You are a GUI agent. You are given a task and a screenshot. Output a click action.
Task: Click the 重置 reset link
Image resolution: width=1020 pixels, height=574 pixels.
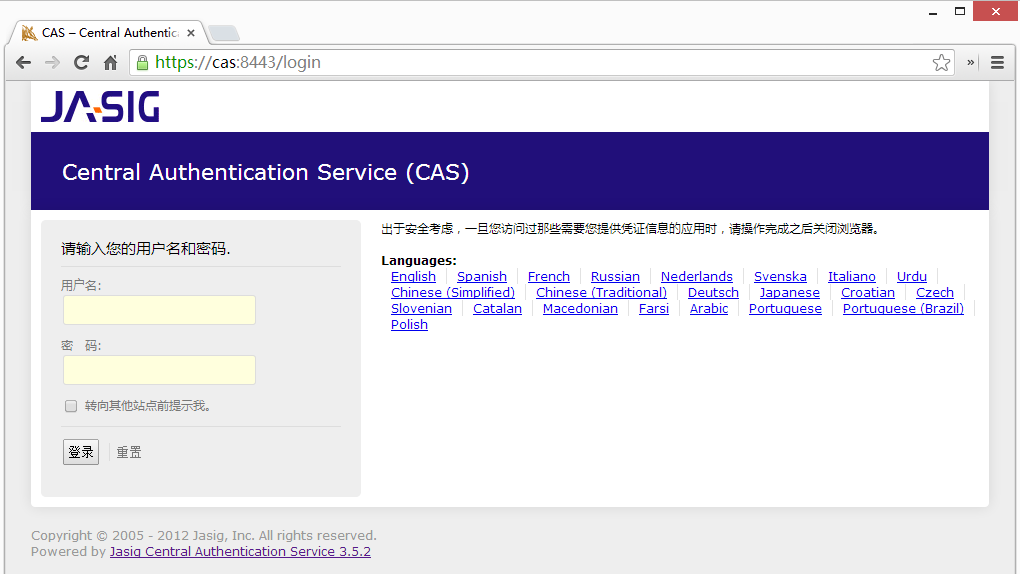point(129,452)
